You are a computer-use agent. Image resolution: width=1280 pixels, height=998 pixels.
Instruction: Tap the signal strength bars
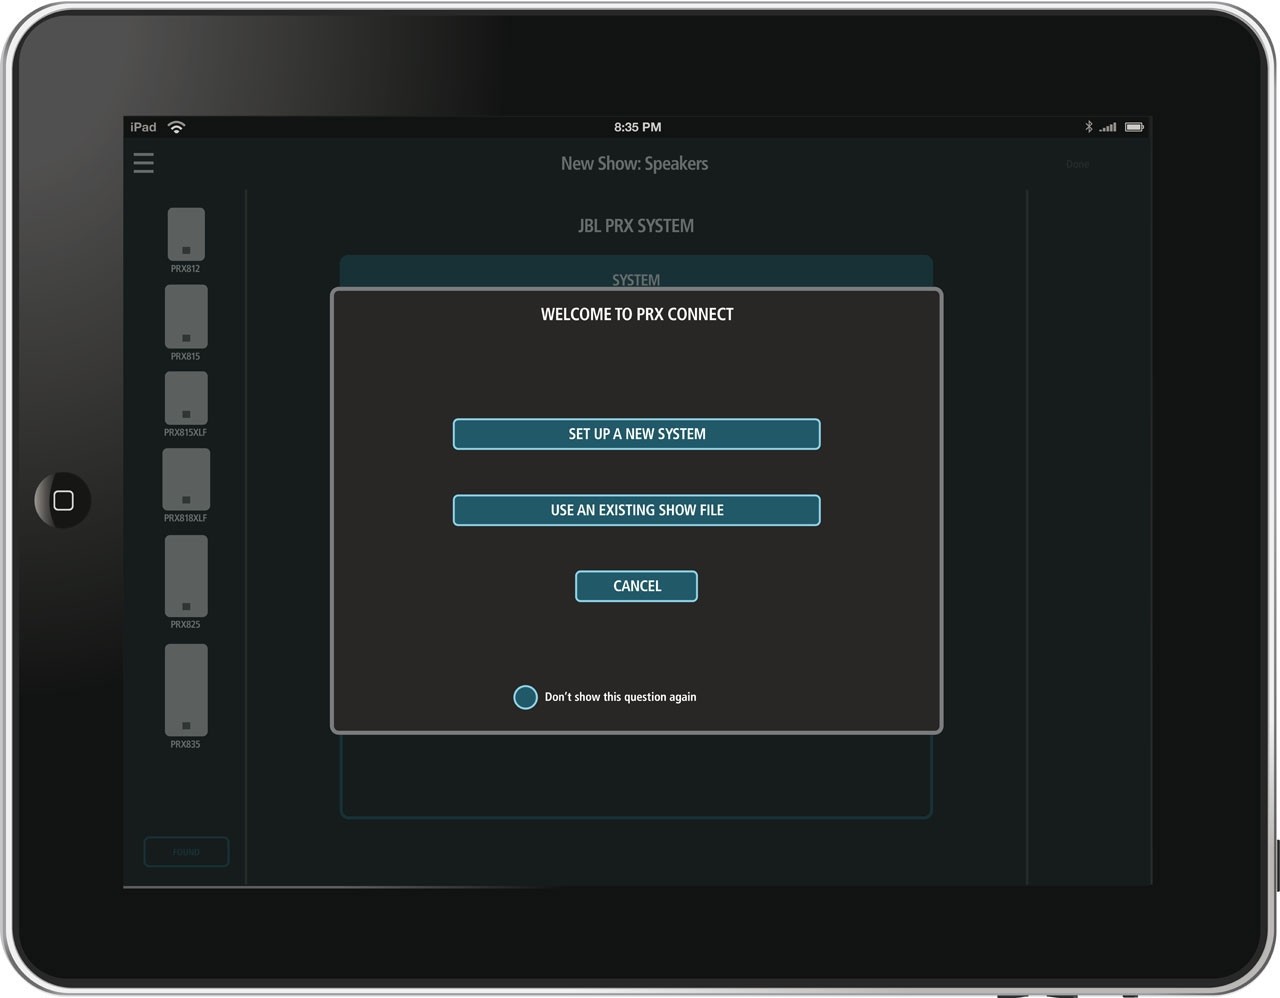[1108, 127]
